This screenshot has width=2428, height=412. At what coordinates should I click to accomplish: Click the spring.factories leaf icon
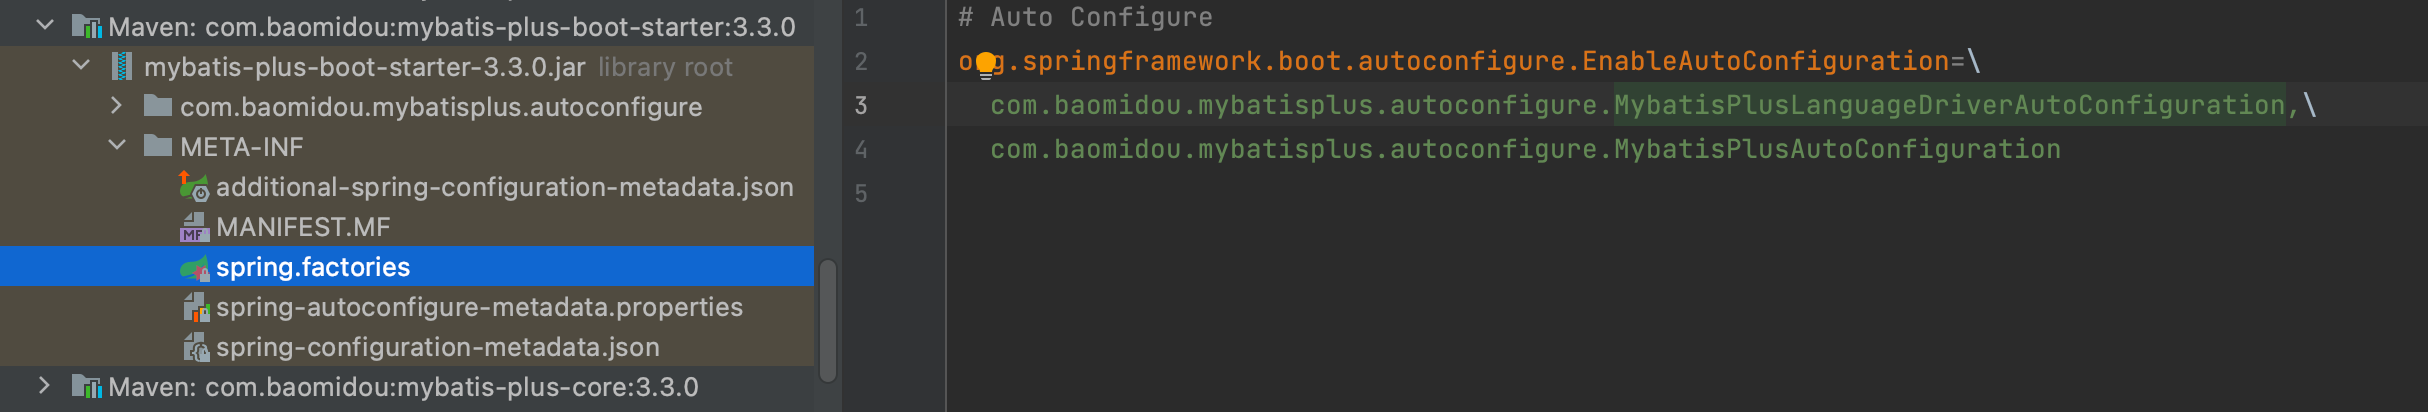coord(194,267)
